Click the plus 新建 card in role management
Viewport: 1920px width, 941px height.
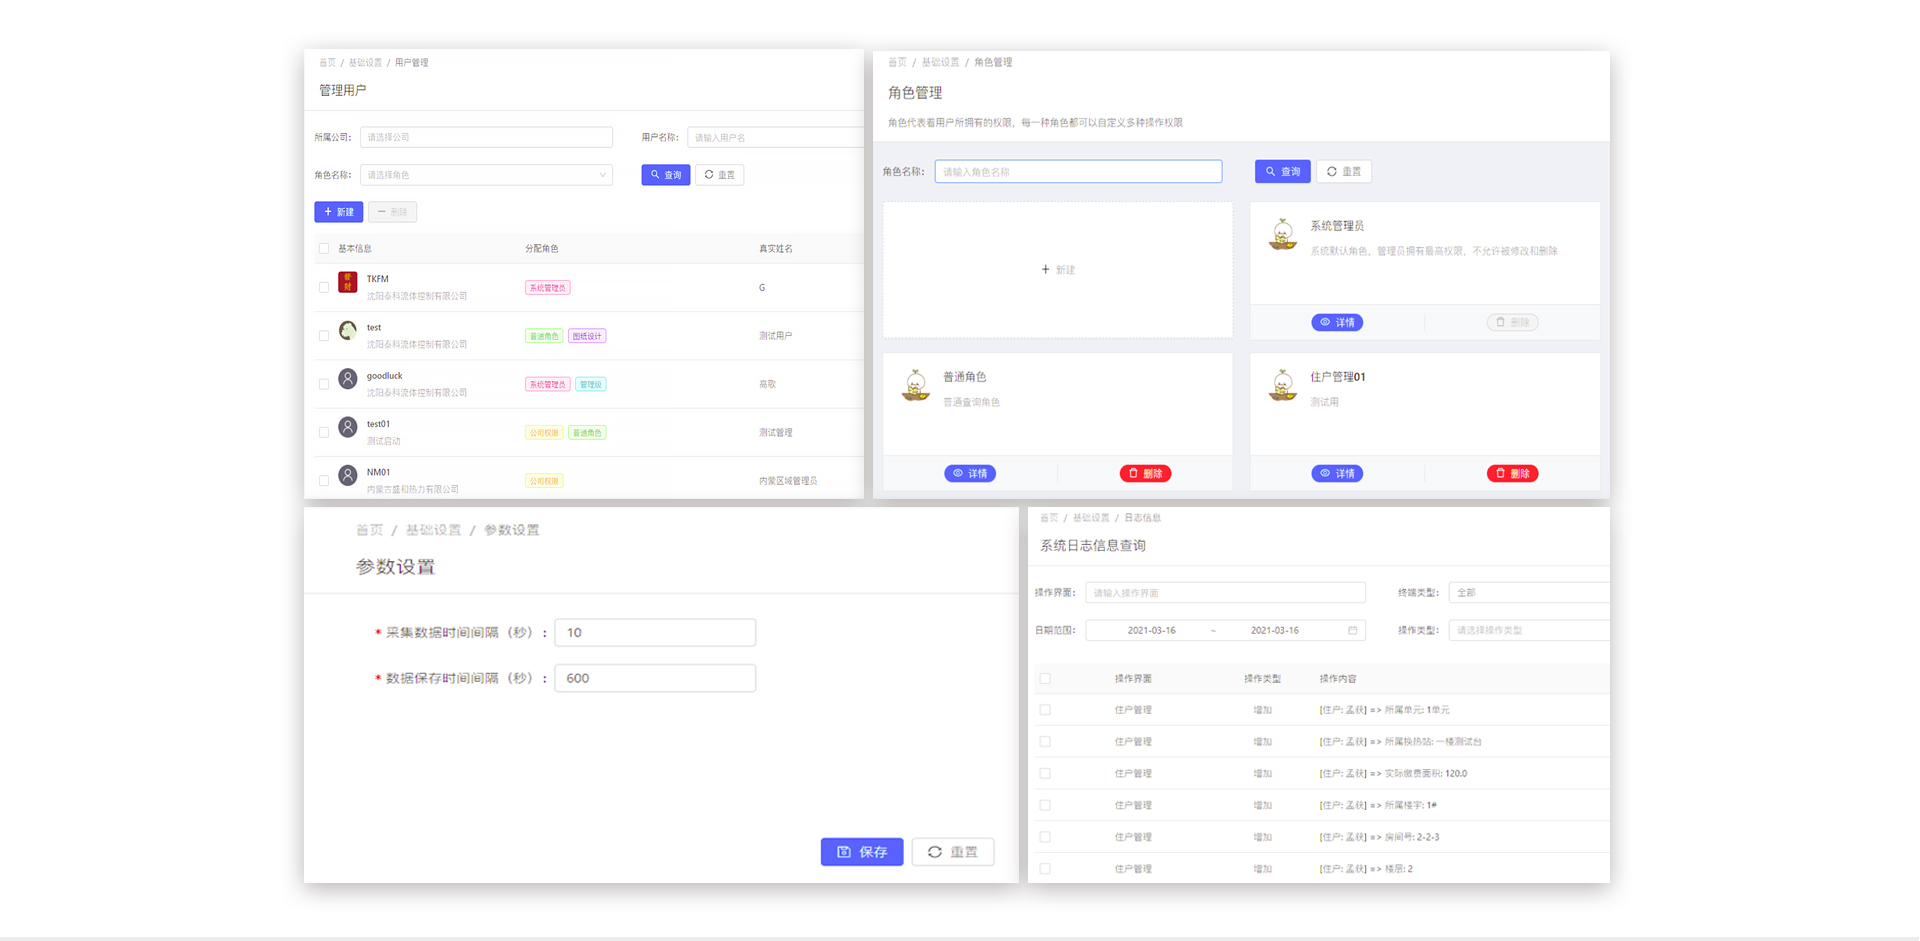coord(1057,270)
